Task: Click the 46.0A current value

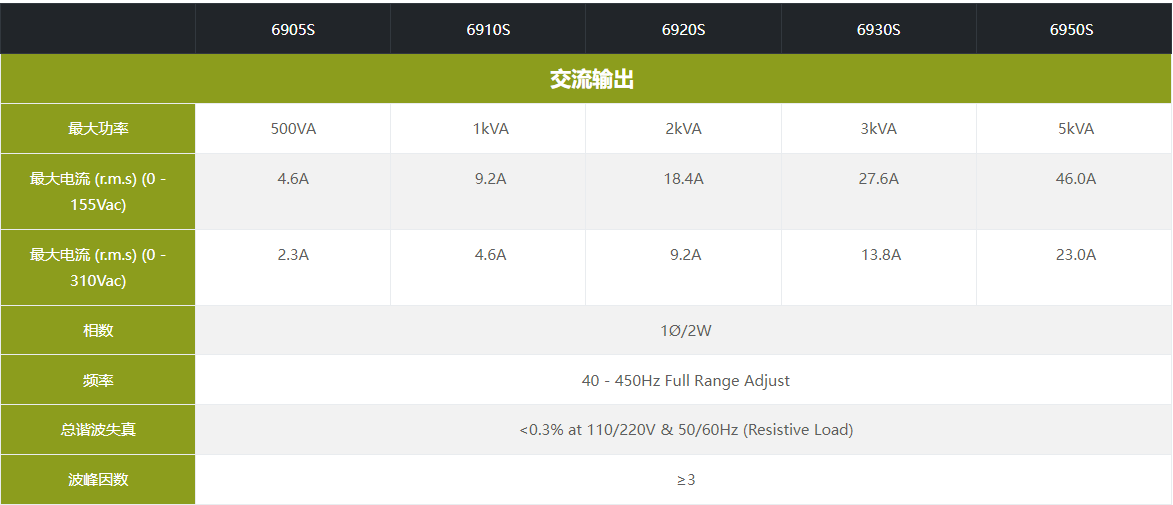Action: pyautogui.click(x=1076, y=179)
